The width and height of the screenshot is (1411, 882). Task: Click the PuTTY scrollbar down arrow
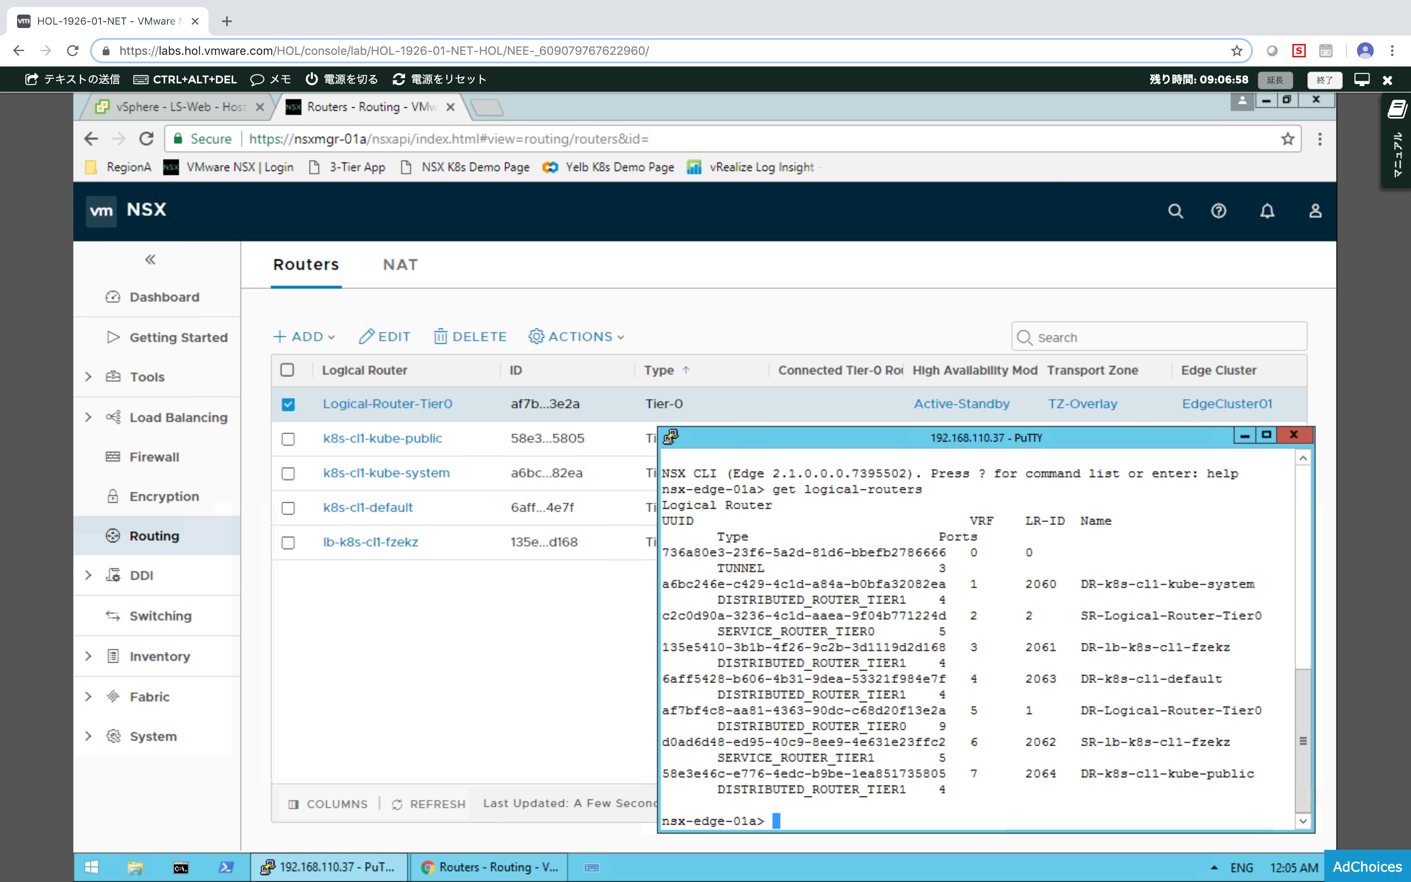pos(1303,821)
